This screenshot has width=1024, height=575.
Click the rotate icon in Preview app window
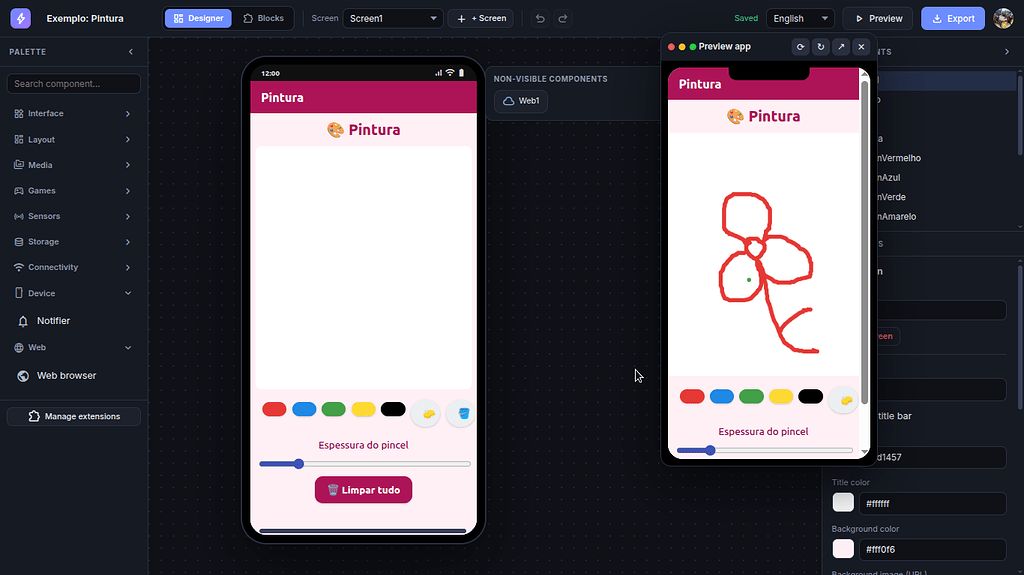point(821,46)
